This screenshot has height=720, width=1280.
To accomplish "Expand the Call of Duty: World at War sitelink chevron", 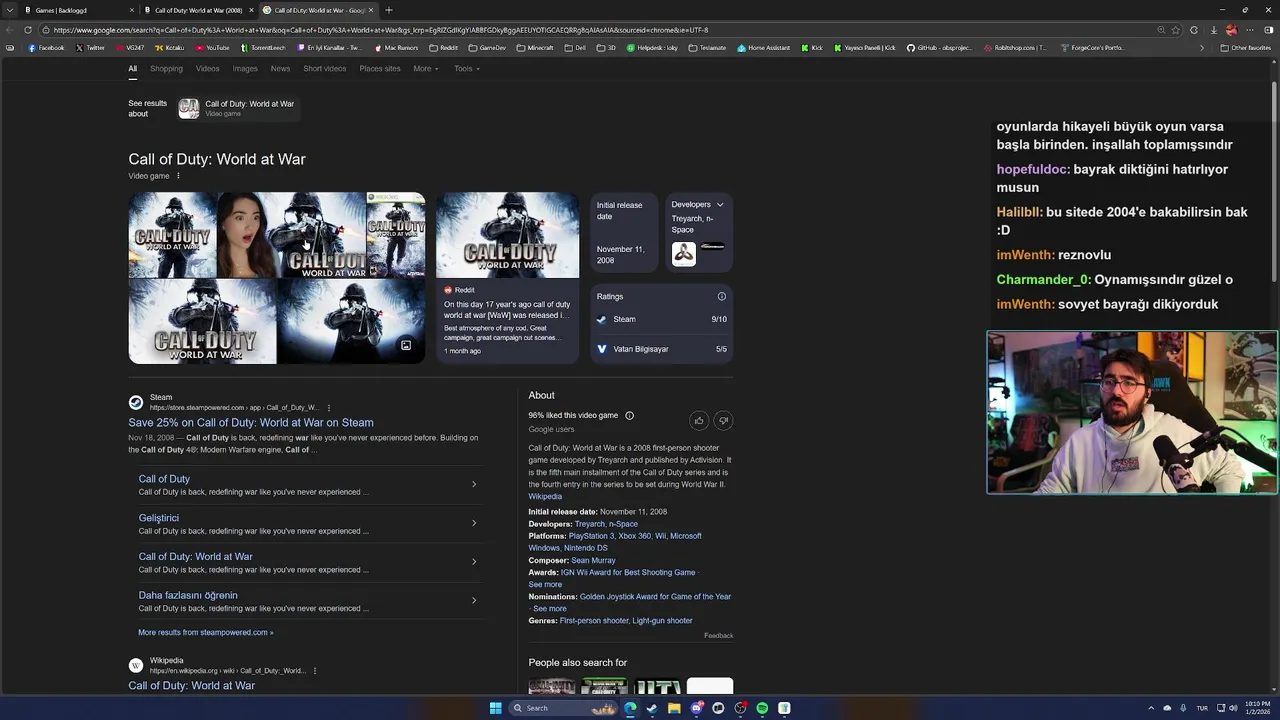I will pyautogui.click(x=474, y=561).
